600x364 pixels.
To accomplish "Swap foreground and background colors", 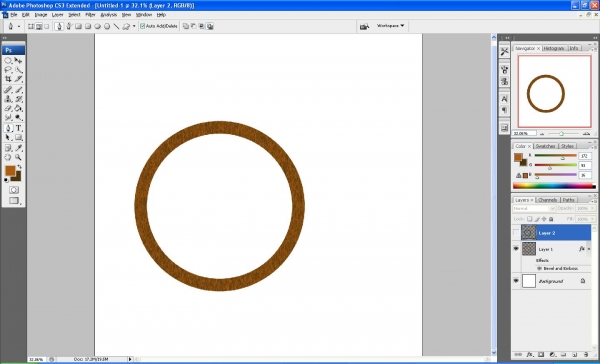I will tap(20, 166).
